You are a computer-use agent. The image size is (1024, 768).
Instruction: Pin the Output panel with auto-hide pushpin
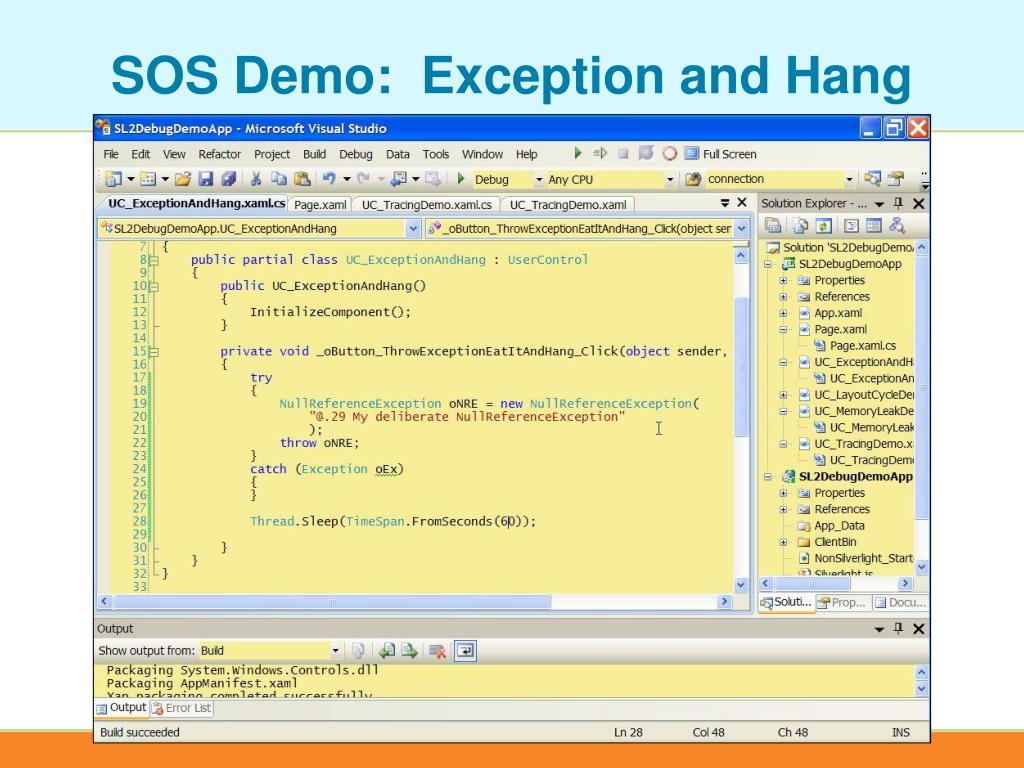click(x=899, y=628)
